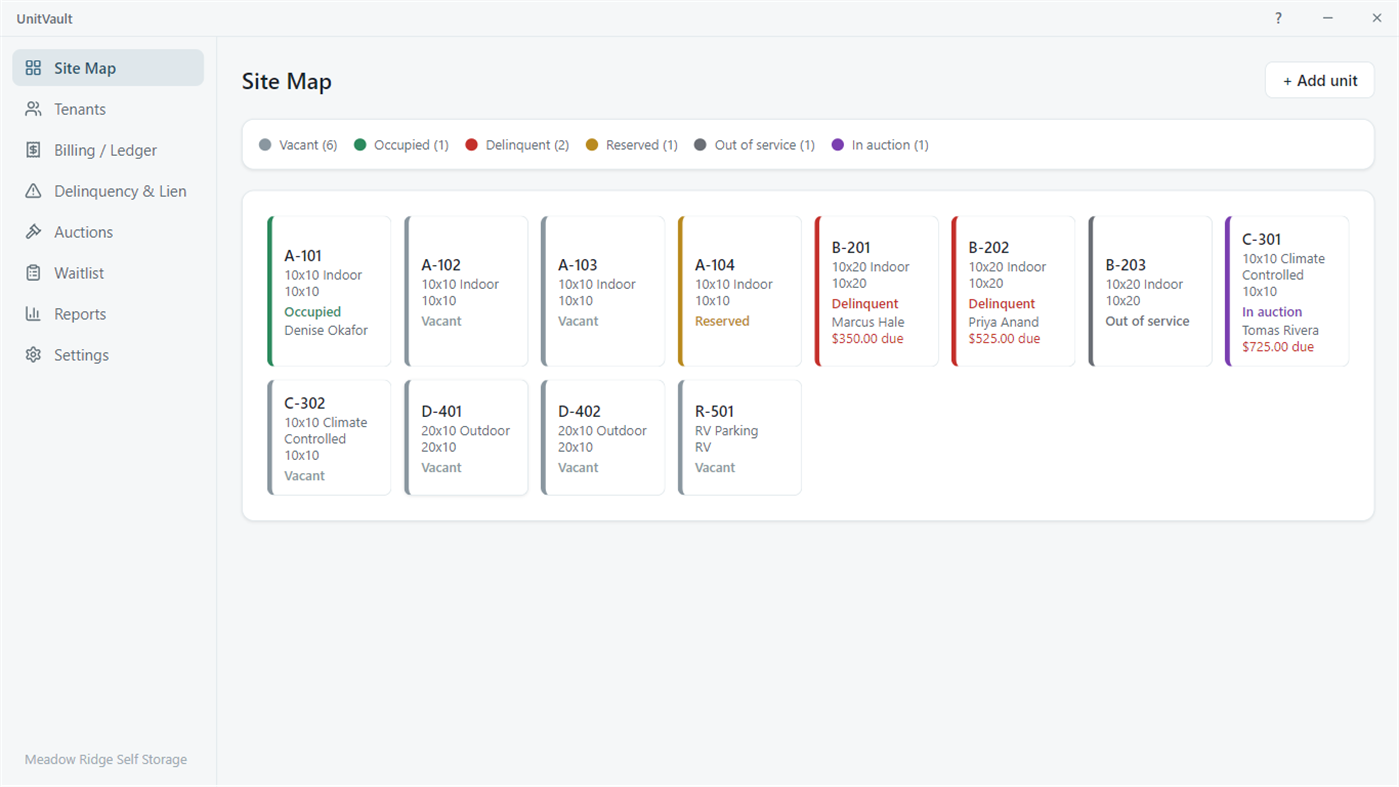This screenshot has height=787, width=1399.
Task: Open reserved unit A-104 card
Action: (740, 291)
